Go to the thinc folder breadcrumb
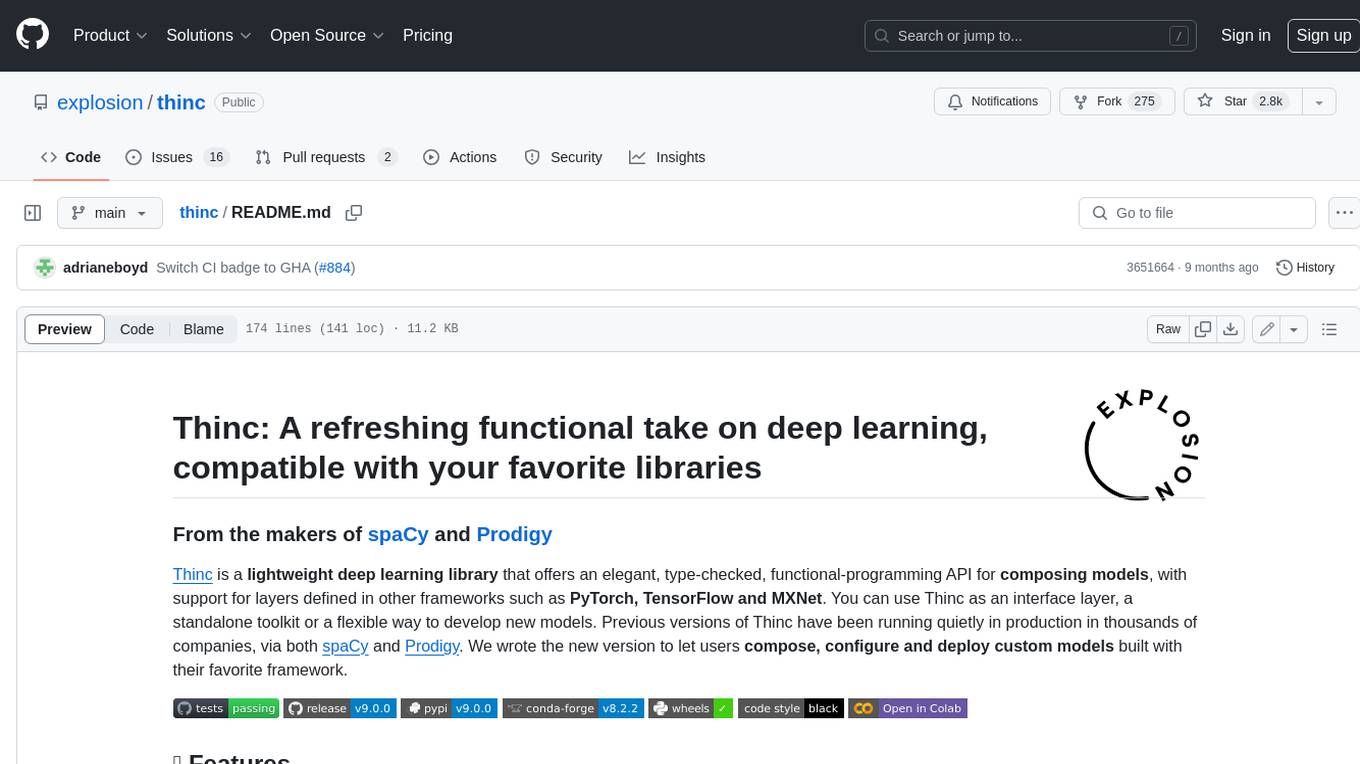Image resolution: width=1360 pixels, height=764 pixels. (x=199, y=212)
